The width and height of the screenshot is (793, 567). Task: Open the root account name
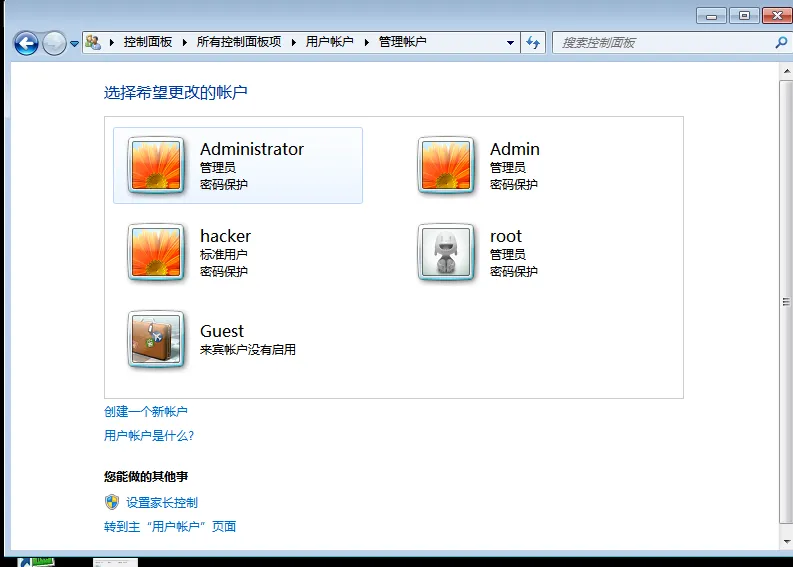click(506, 236)
